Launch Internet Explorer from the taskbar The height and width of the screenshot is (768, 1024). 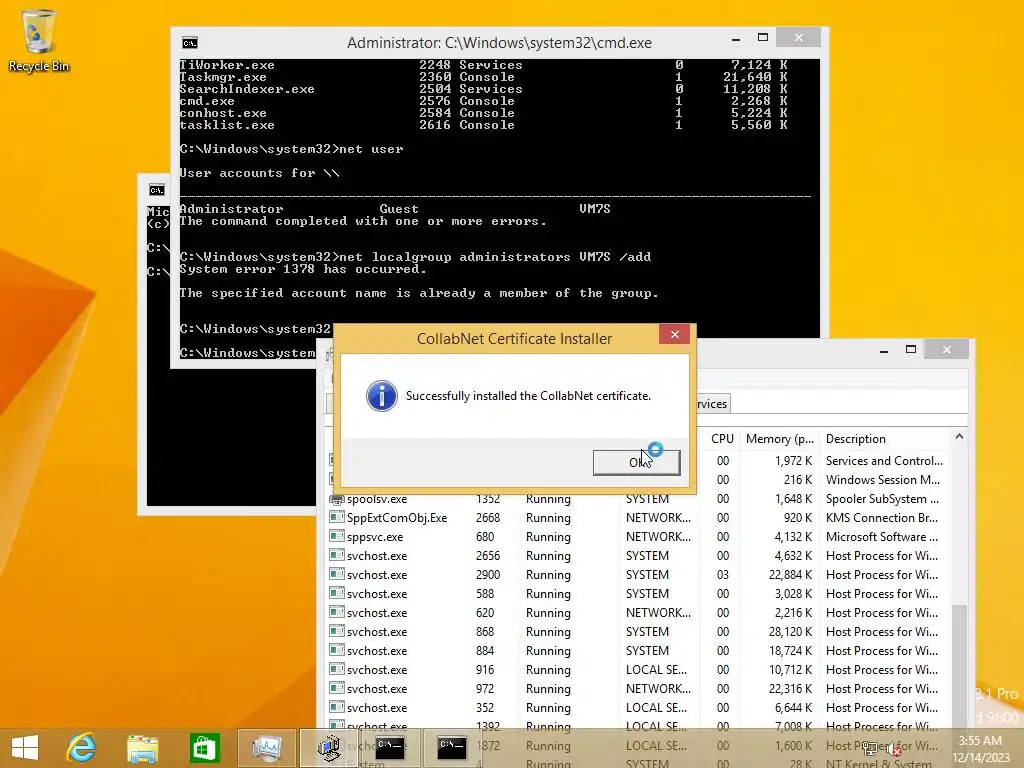click(81, 747)
